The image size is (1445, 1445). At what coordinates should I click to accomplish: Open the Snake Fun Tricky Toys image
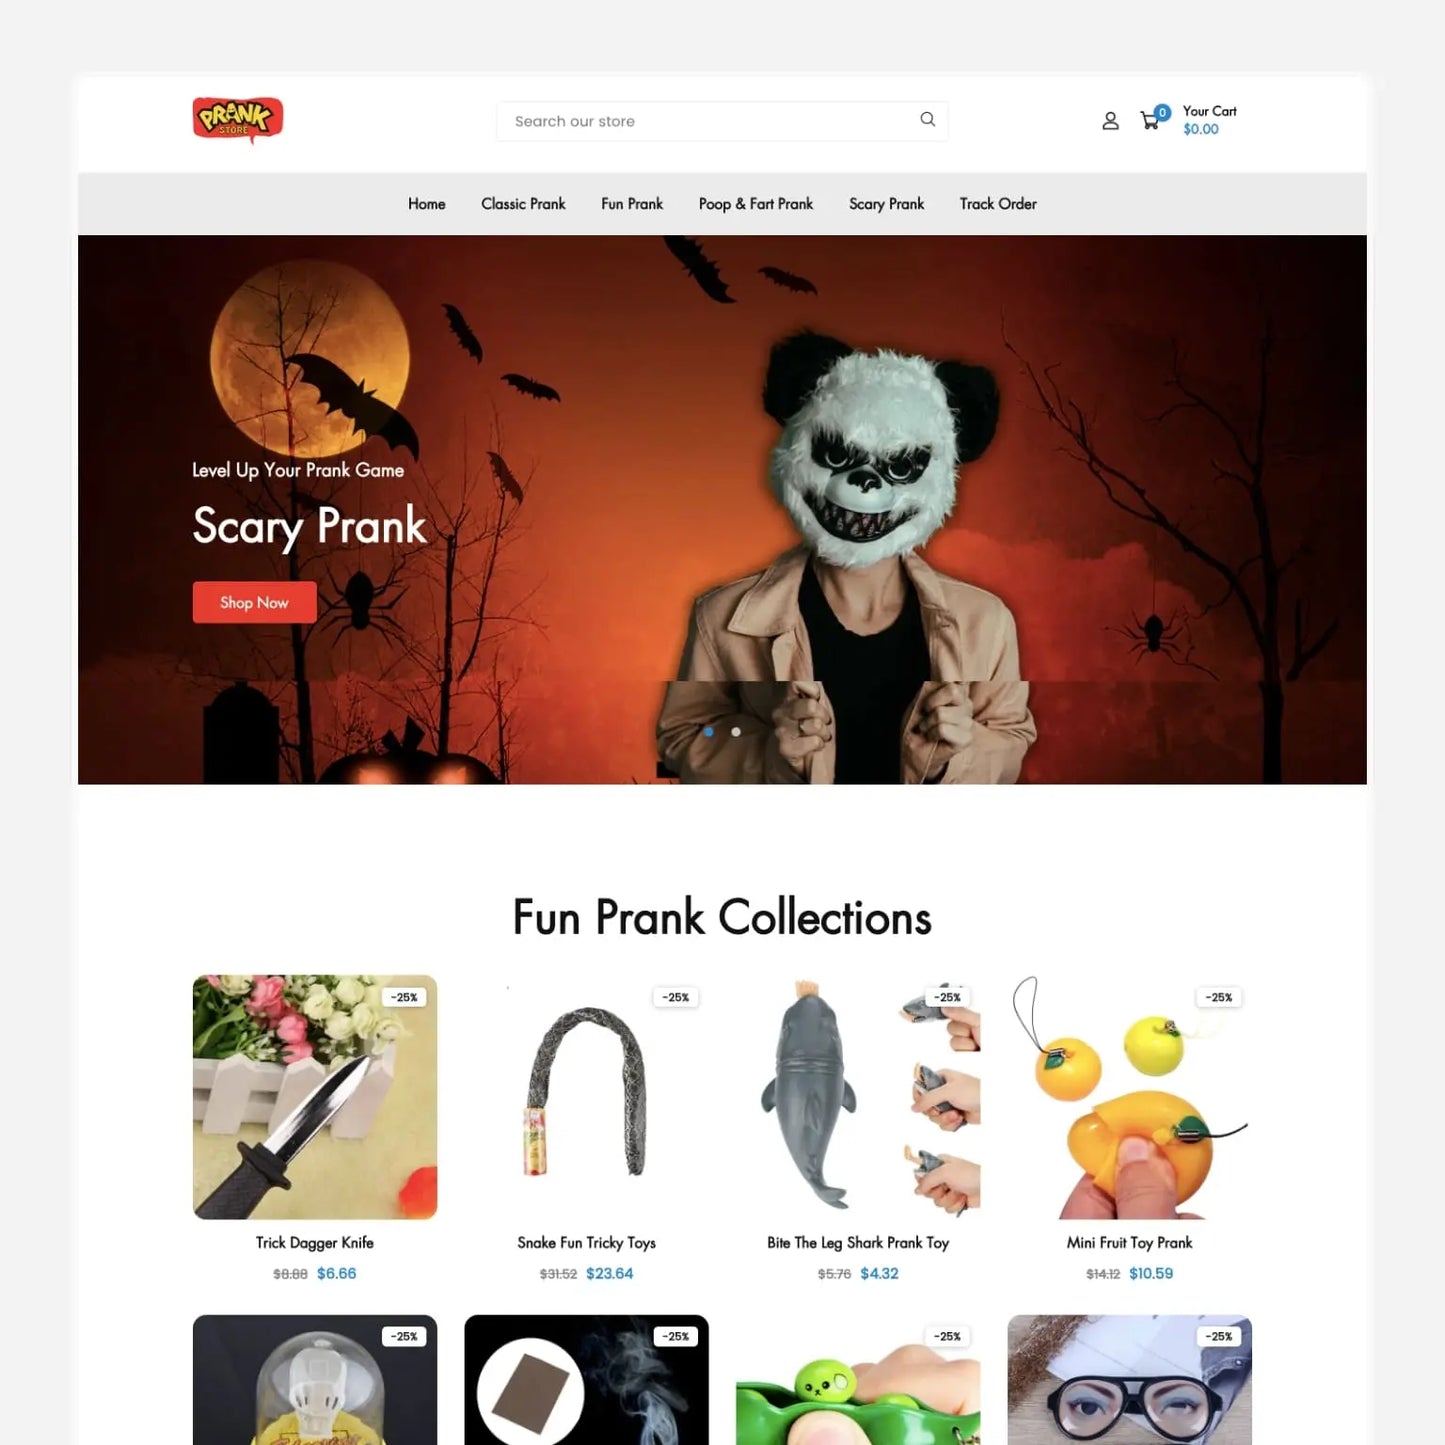pos(587,1097)
